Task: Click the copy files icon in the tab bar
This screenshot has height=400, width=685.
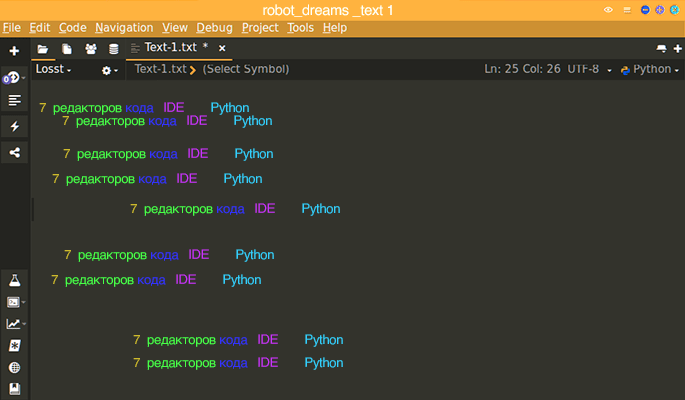Action: click(x=67, y=48)
